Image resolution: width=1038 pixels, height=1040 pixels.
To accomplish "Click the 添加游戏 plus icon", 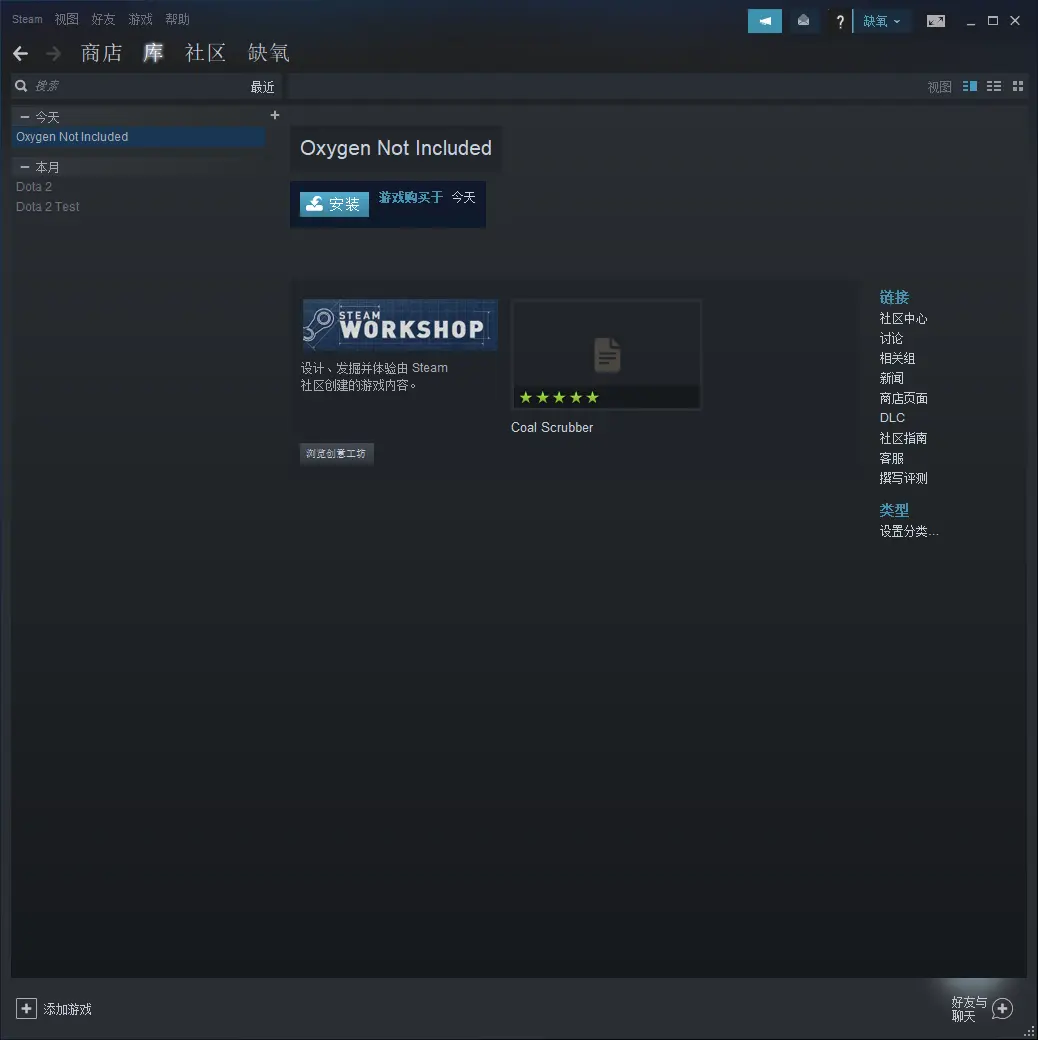I will click(x=27, y=1008).
